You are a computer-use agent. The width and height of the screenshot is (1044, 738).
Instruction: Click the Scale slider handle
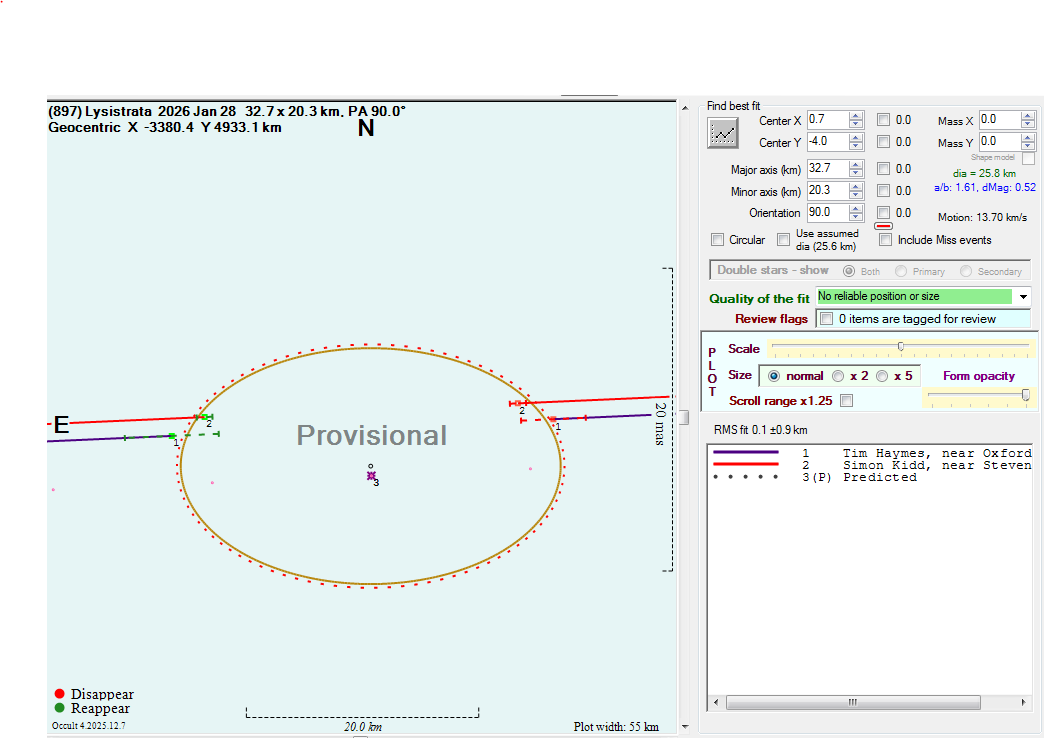[x=901, y=346]
